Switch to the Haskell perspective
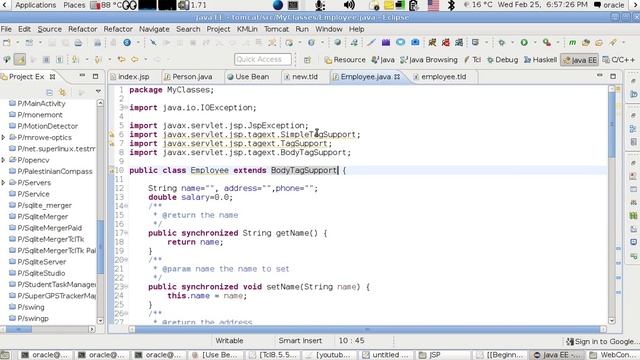Screen dimensions: 640x360 [540, 60]
